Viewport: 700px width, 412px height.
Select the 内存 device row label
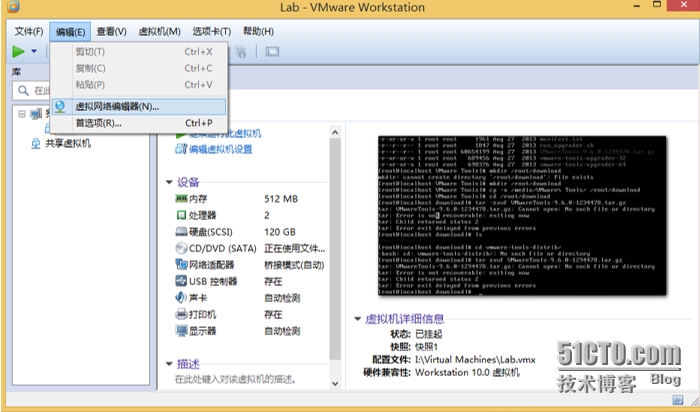[198, 199]
